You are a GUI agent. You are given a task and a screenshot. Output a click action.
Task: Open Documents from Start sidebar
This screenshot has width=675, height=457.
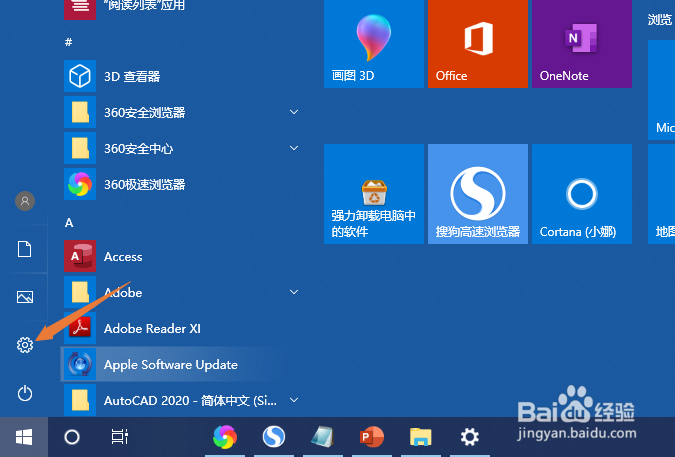click(25, 249)
